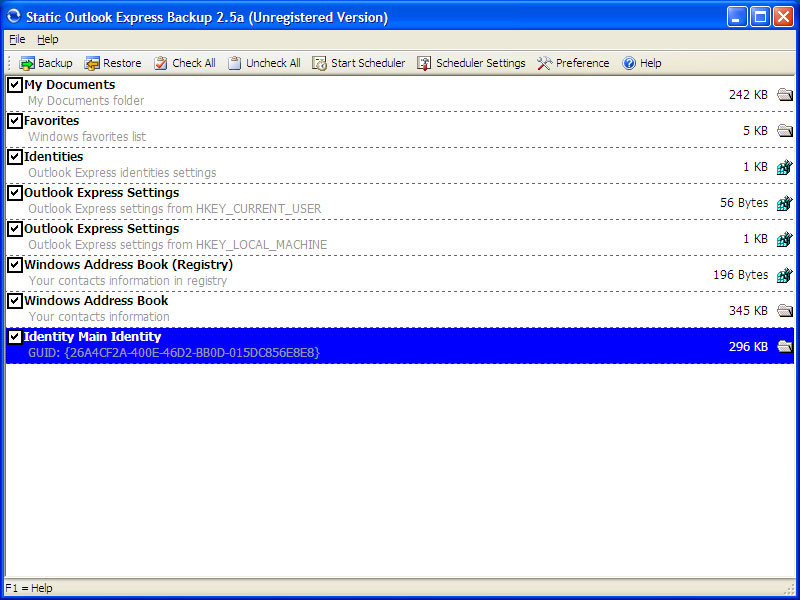
Task: Open the Help menu in the menu bar
Action: click(x=48, y=39)
